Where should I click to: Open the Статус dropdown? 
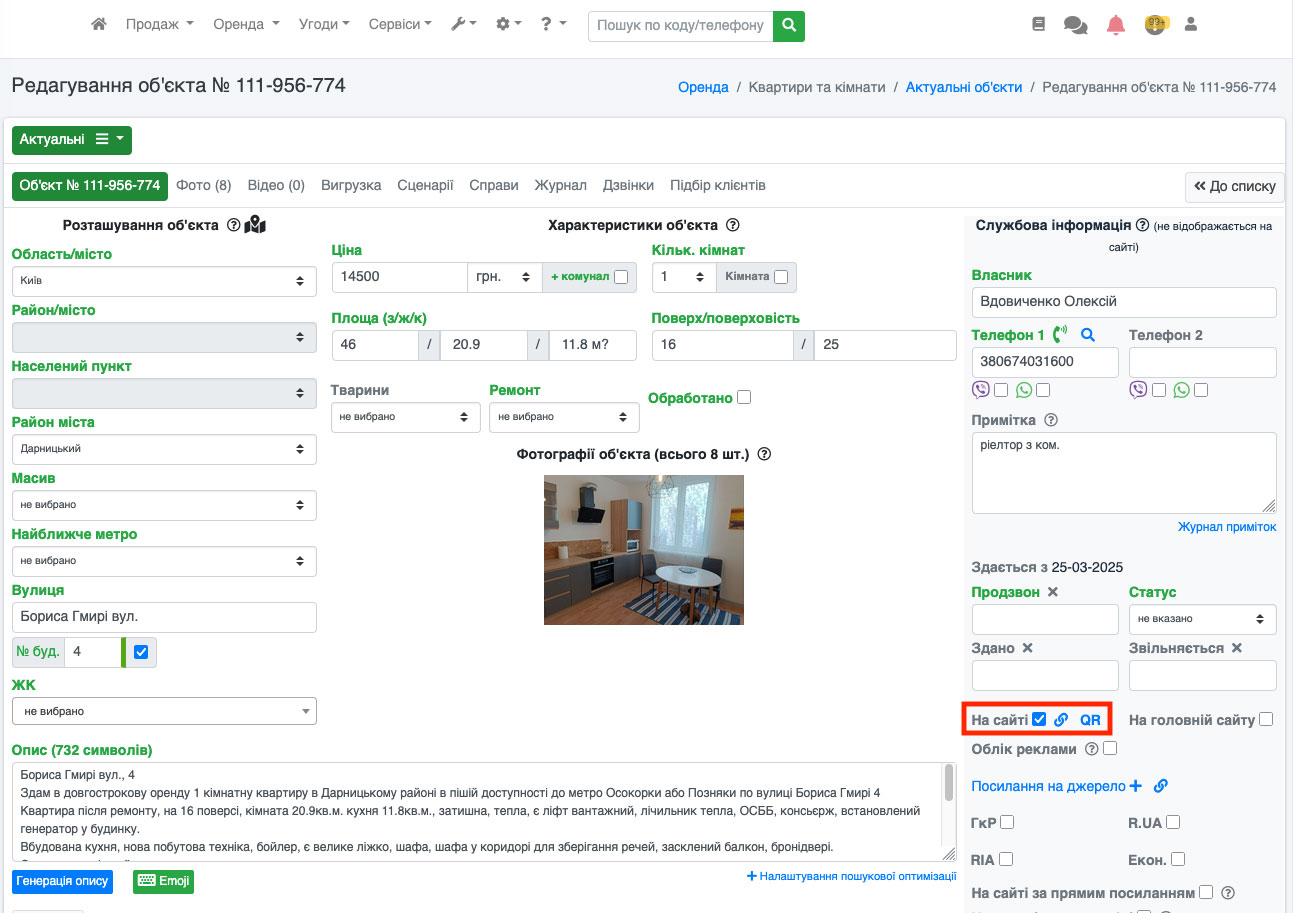(1202, 619)
